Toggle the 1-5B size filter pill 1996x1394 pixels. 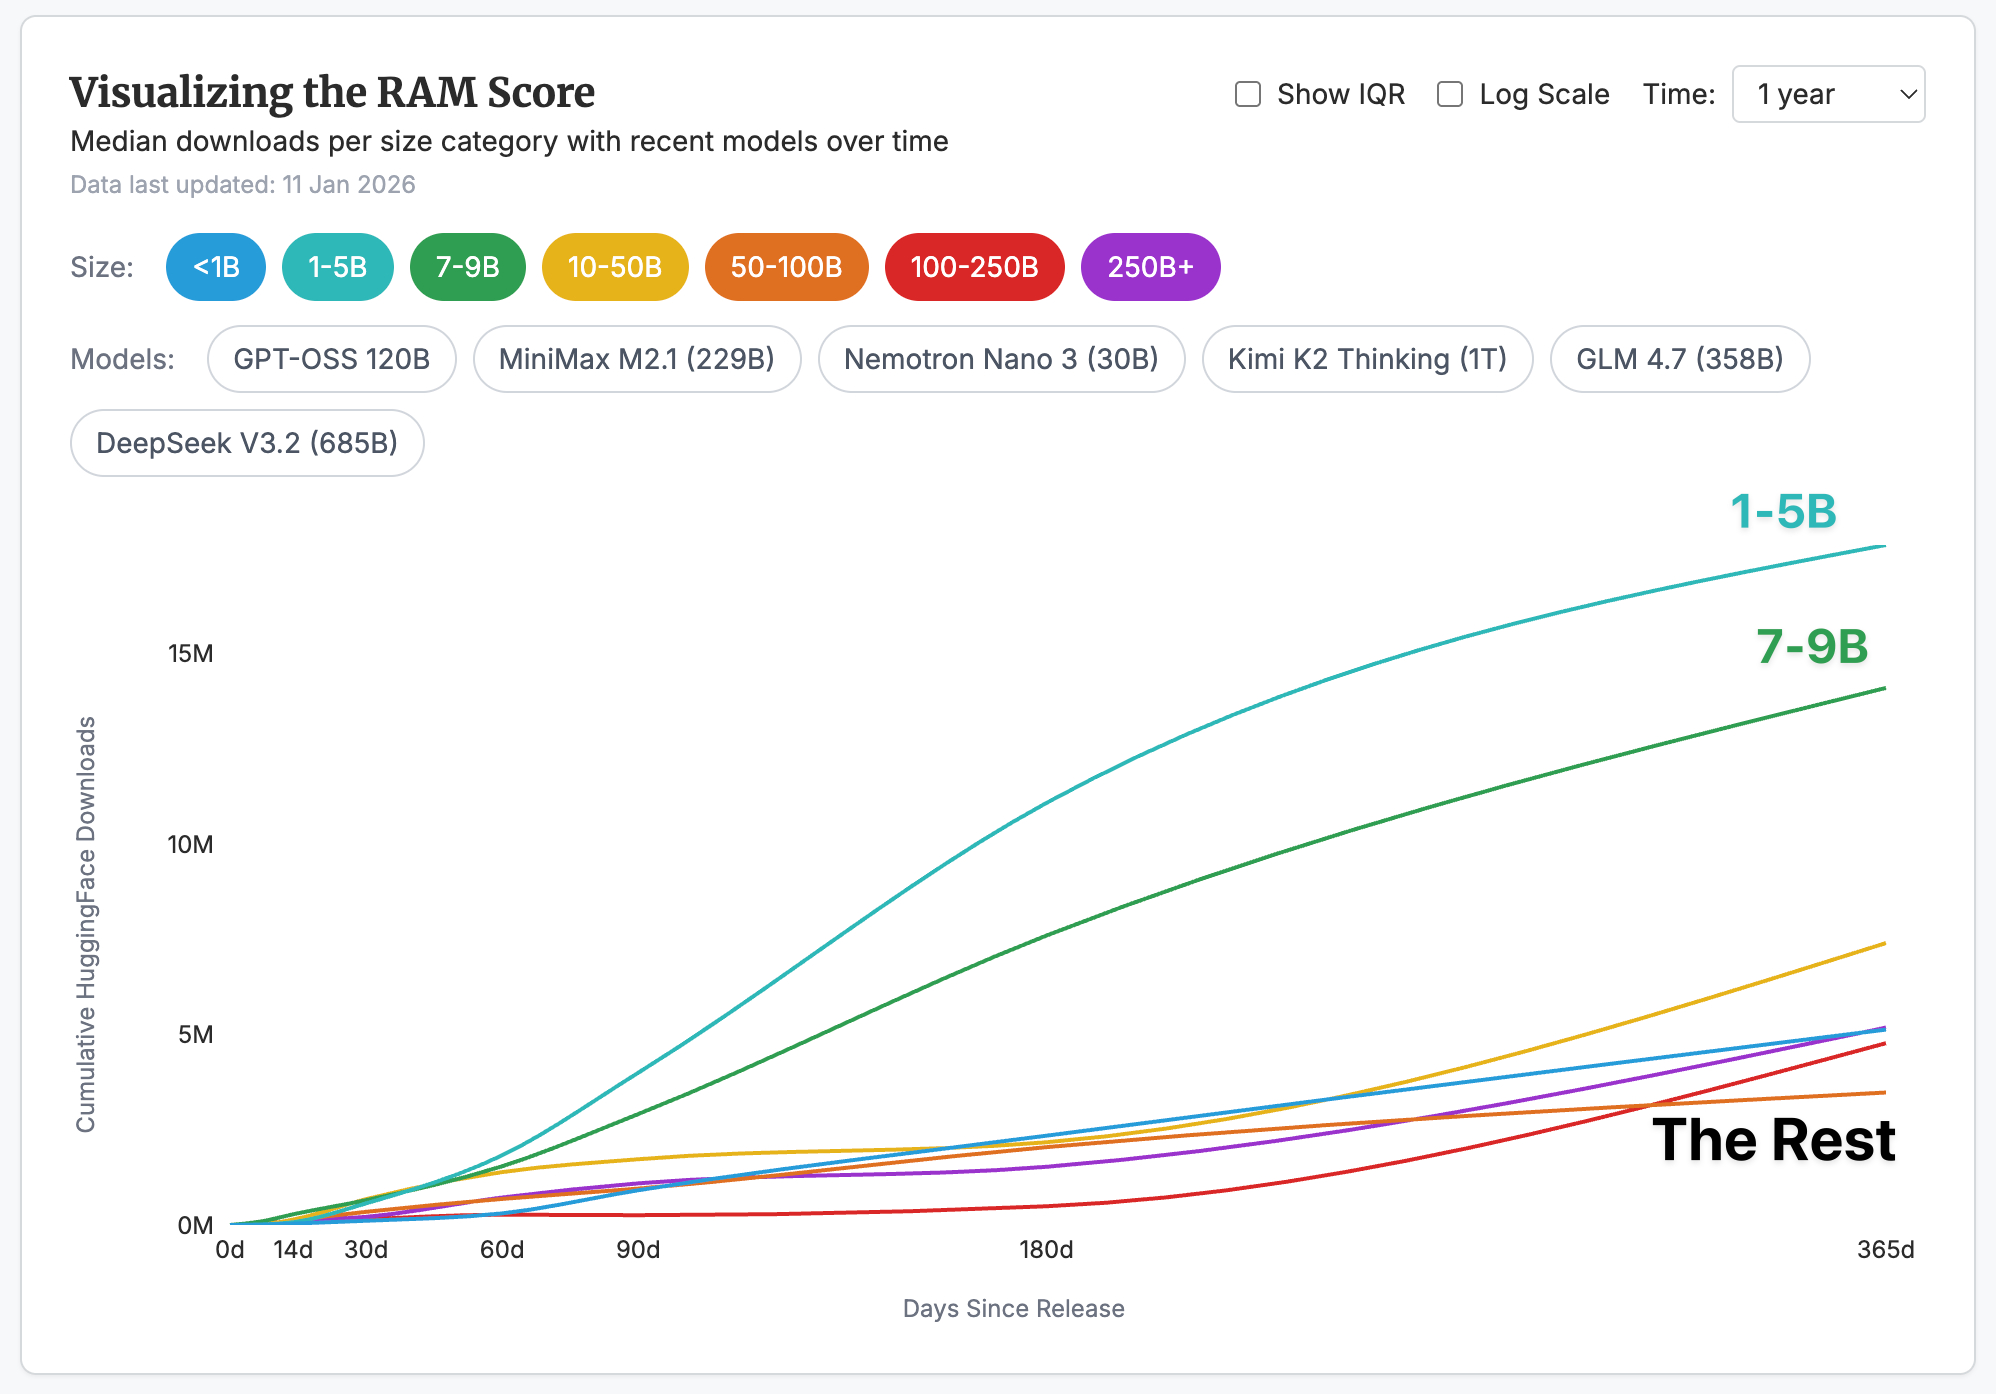point(337,267)
